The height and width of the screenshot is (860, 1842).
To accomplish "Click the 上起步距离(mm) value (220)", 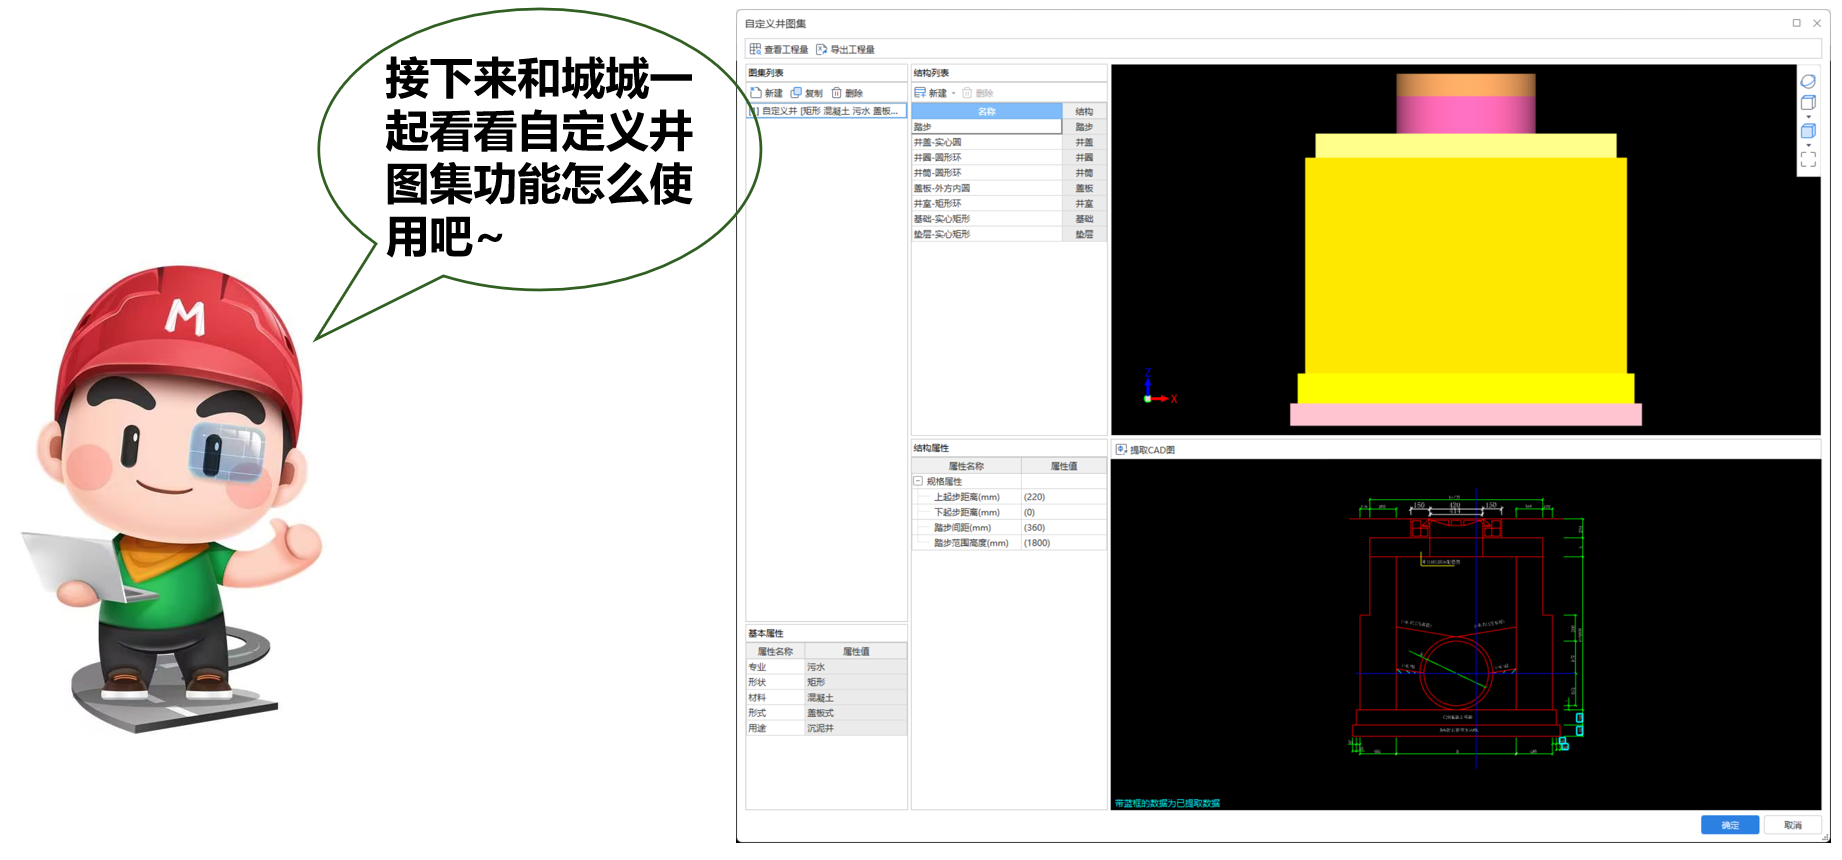I will 1064,497.
